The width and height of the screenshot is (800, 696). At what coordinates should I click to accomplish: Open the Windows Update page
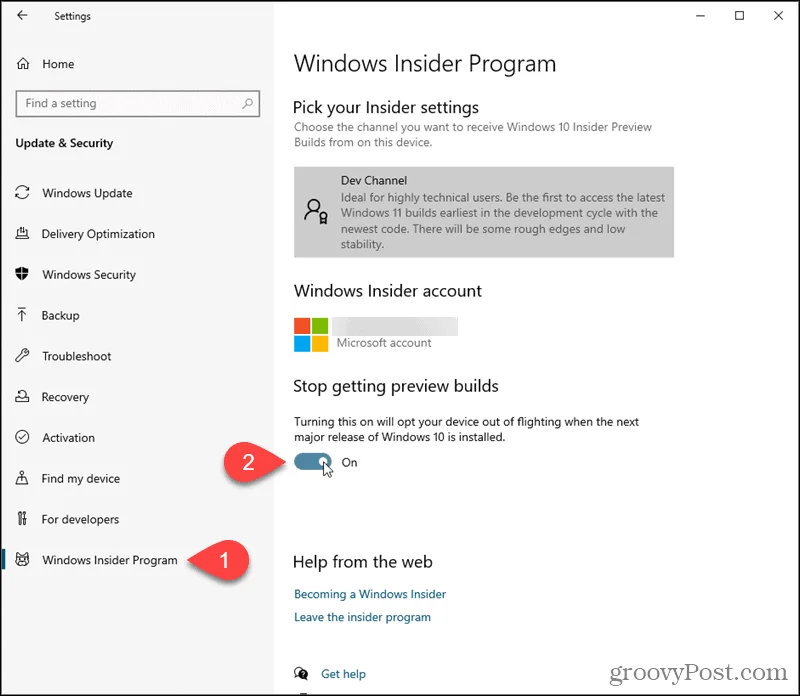coord(87,193)
